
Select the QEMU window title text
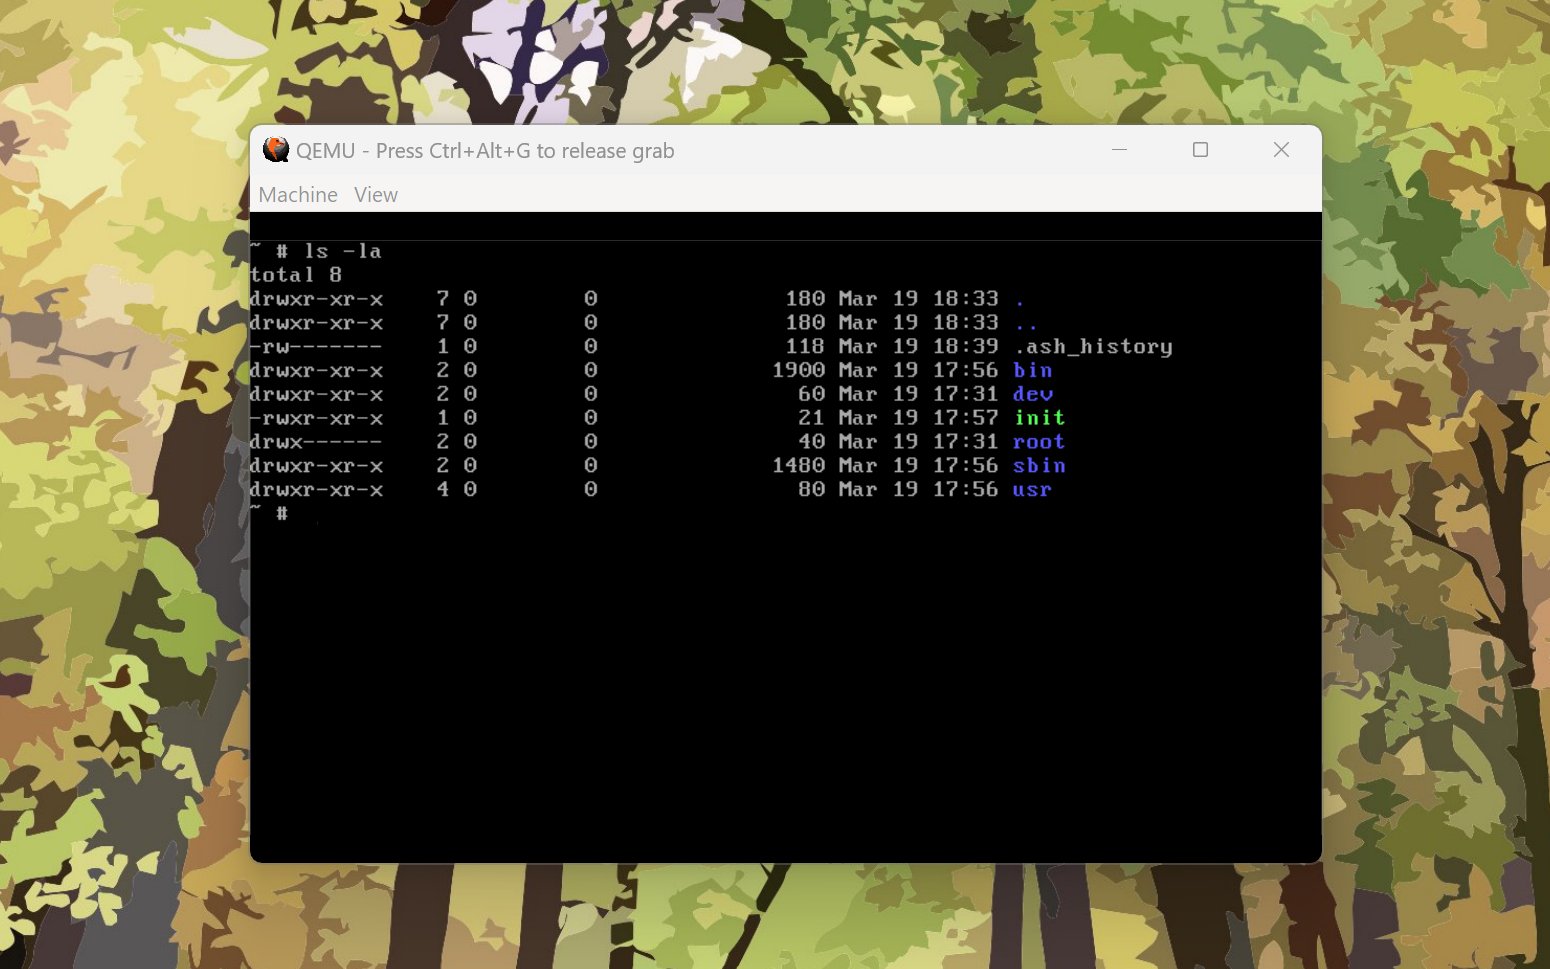tap(484, 150)
